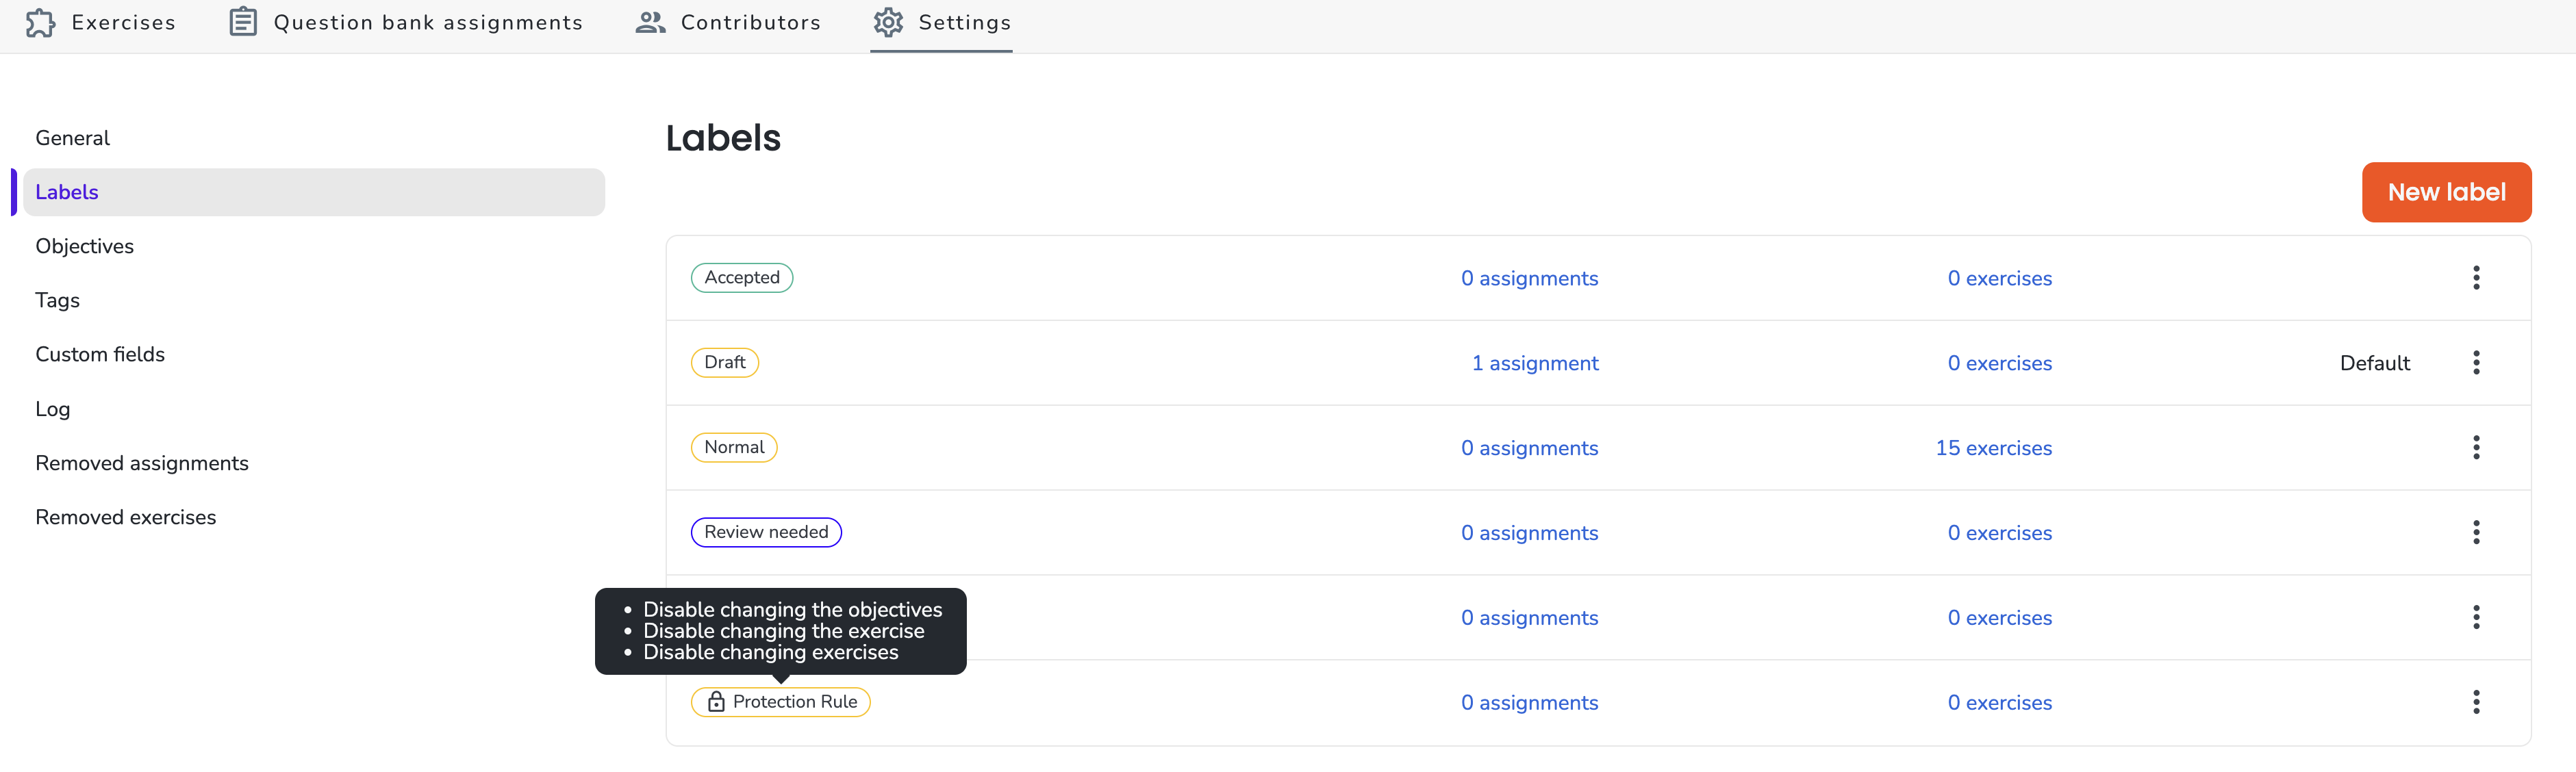Open the 1 assignment link for Draft
The height and width of the screenshot is (772, 2576).
coord(1535,363)
